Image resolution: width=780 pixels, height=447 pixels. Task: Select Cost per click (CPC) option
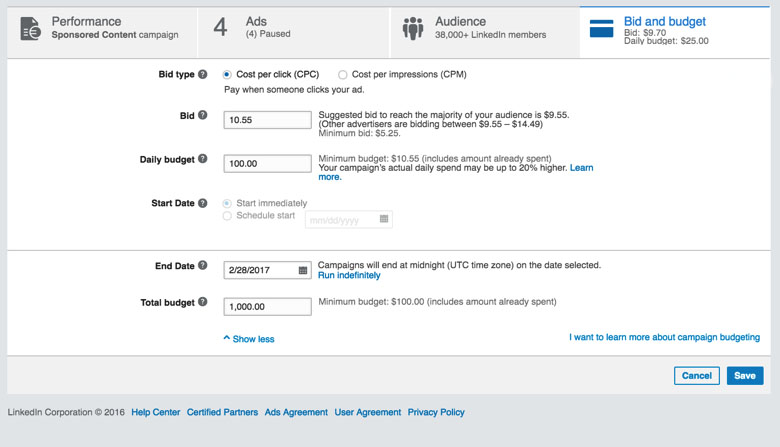(x=227, y=75)
